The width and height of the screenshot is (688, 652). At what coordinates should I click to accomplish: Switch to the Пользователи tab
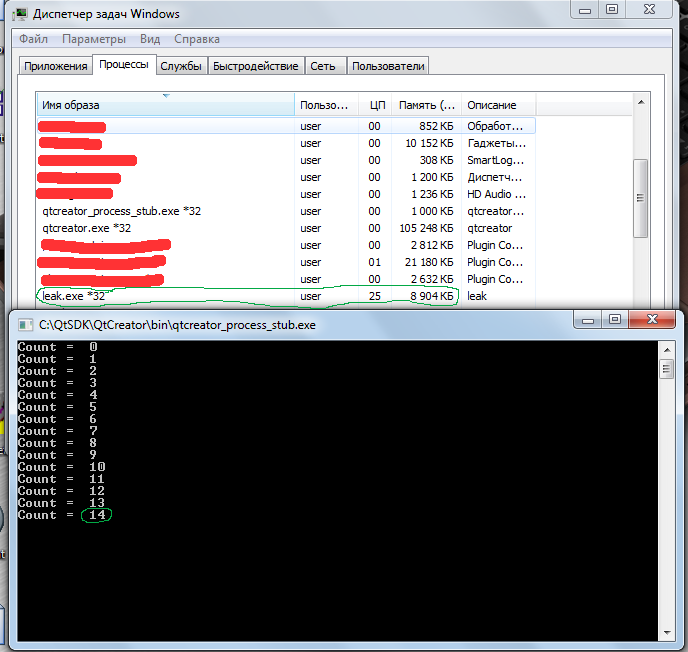point(388,66)
